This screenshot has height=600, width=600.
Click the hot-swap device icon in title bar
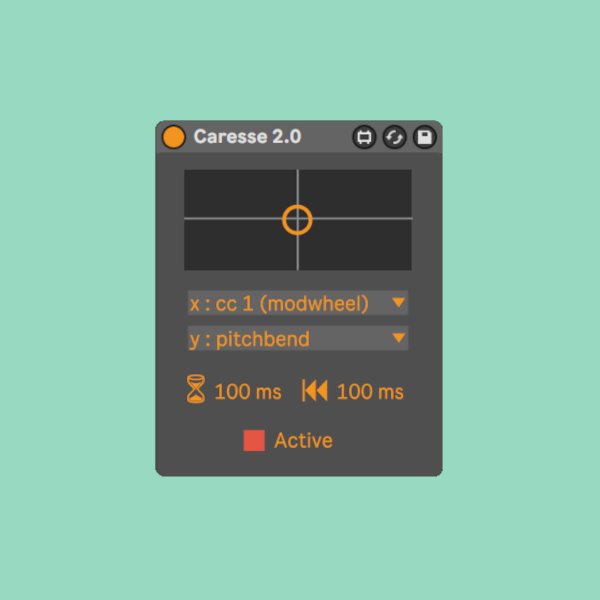364,137
